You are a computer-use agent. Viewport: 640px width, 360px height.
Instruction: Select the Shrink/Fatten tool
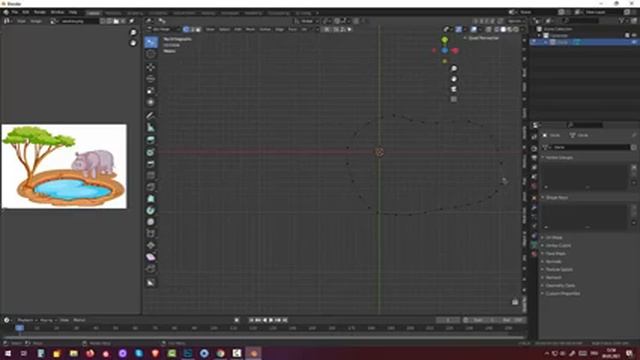pyautogui.click(x=151, y=258)
